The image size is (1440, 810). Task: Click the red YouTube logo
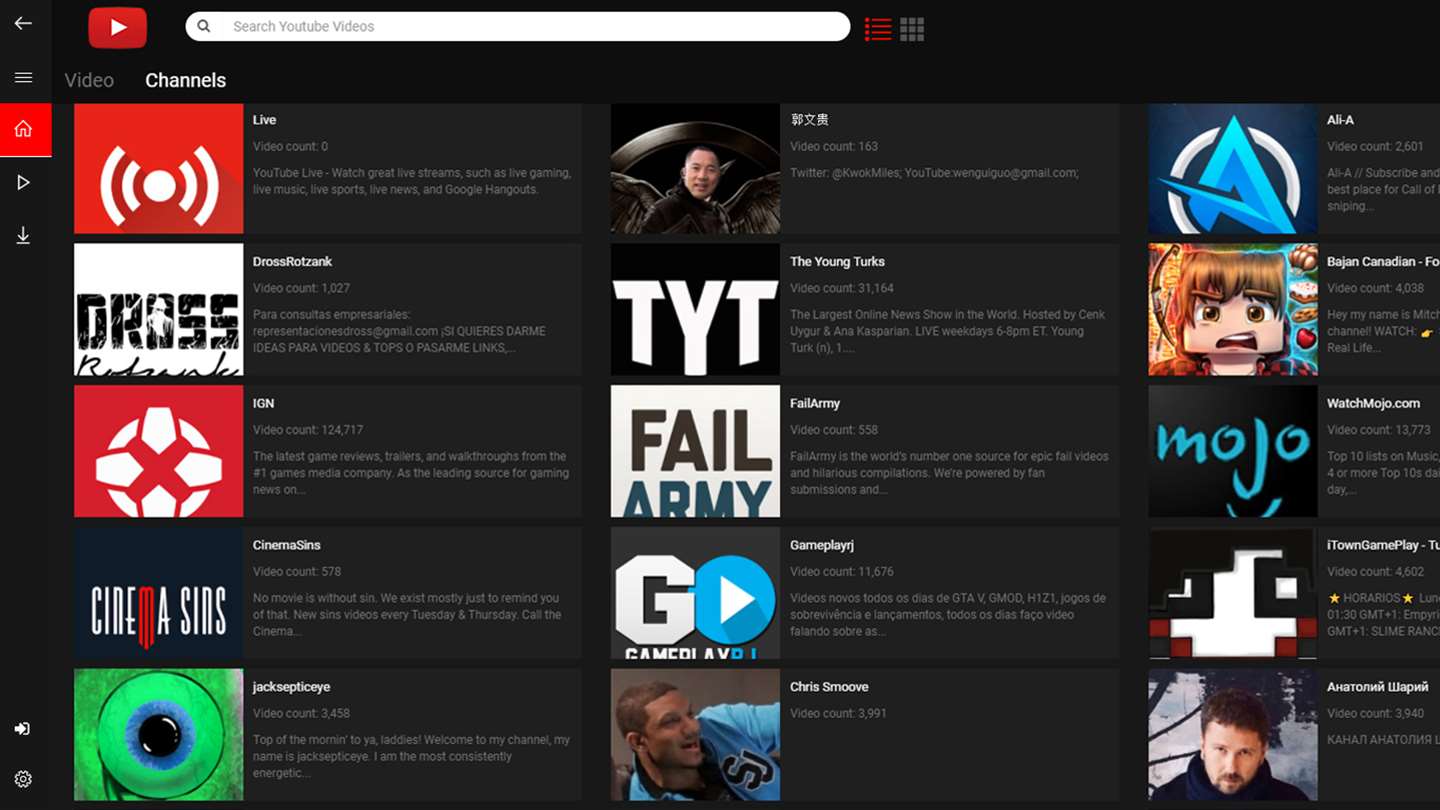point(118,28)
